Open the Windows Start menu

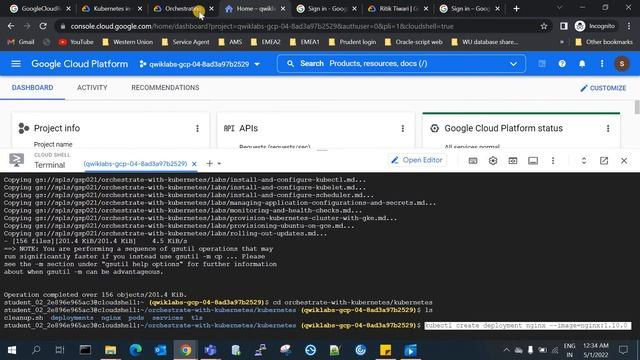(12, 350)
